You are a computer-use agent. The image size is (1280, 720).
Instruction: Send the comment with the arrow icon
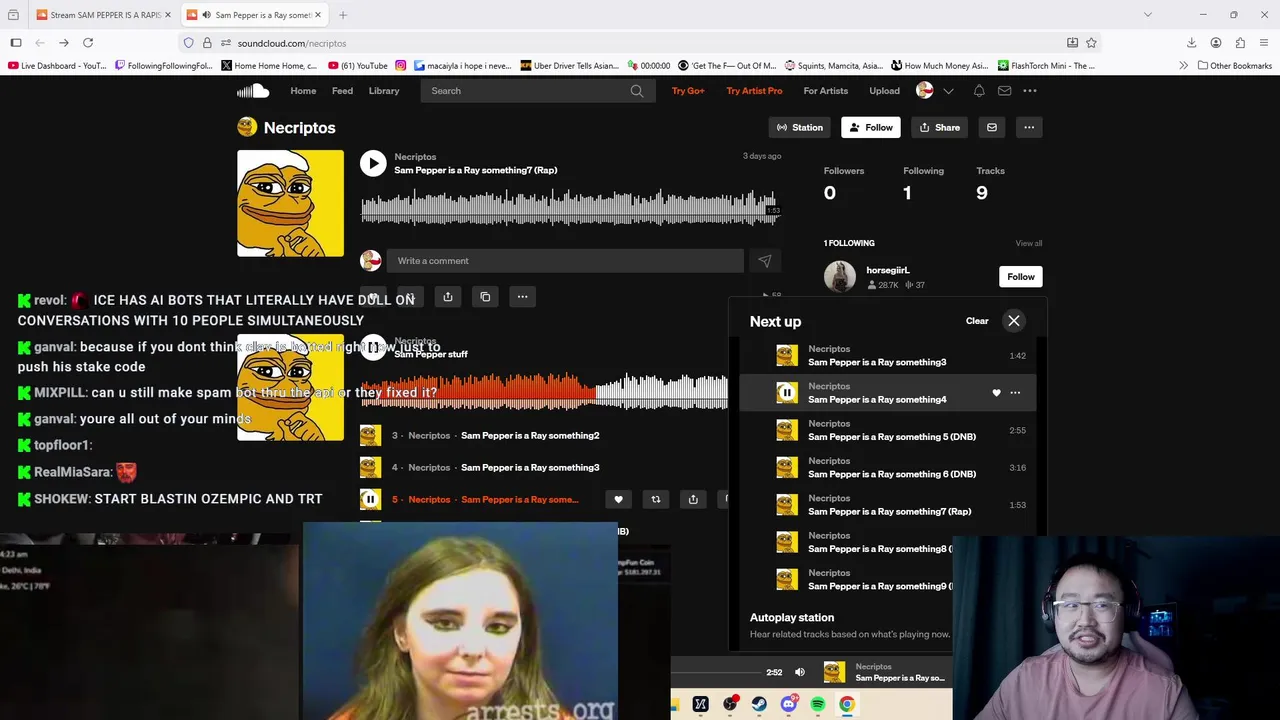pos(764,261)
